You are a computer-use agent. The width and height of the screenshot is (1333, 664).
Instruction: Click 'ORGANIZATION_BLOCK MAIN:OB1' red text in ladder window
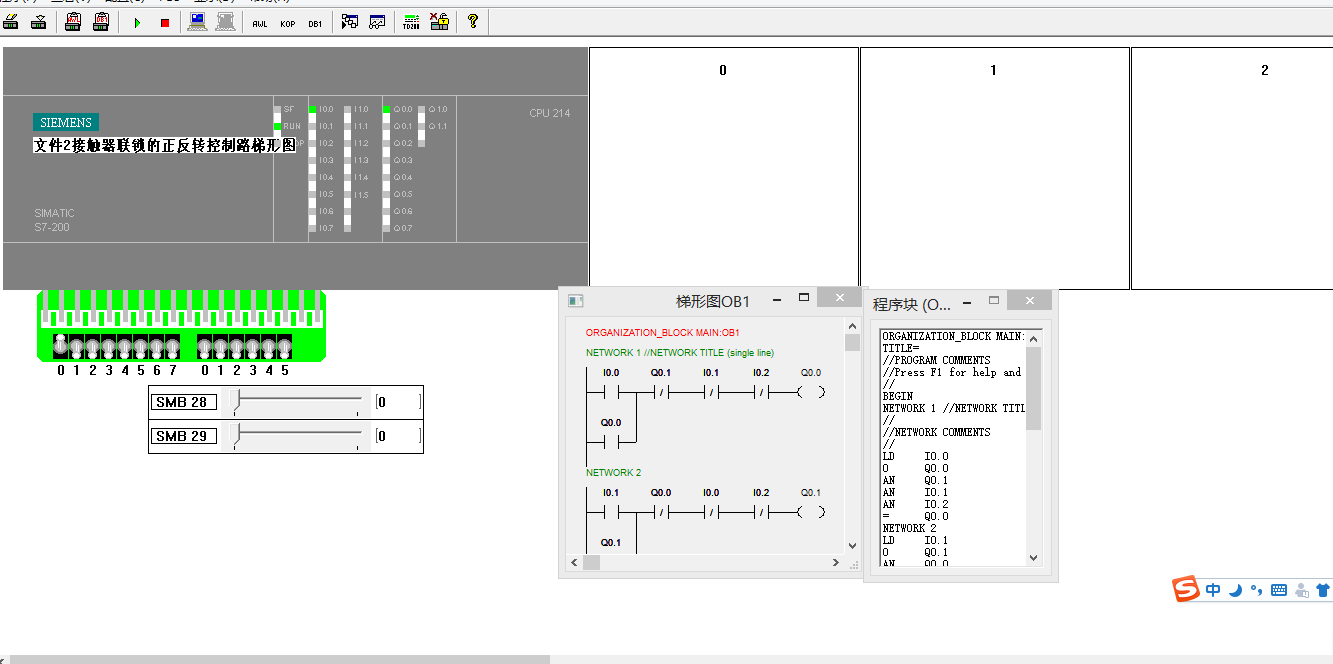662,332
